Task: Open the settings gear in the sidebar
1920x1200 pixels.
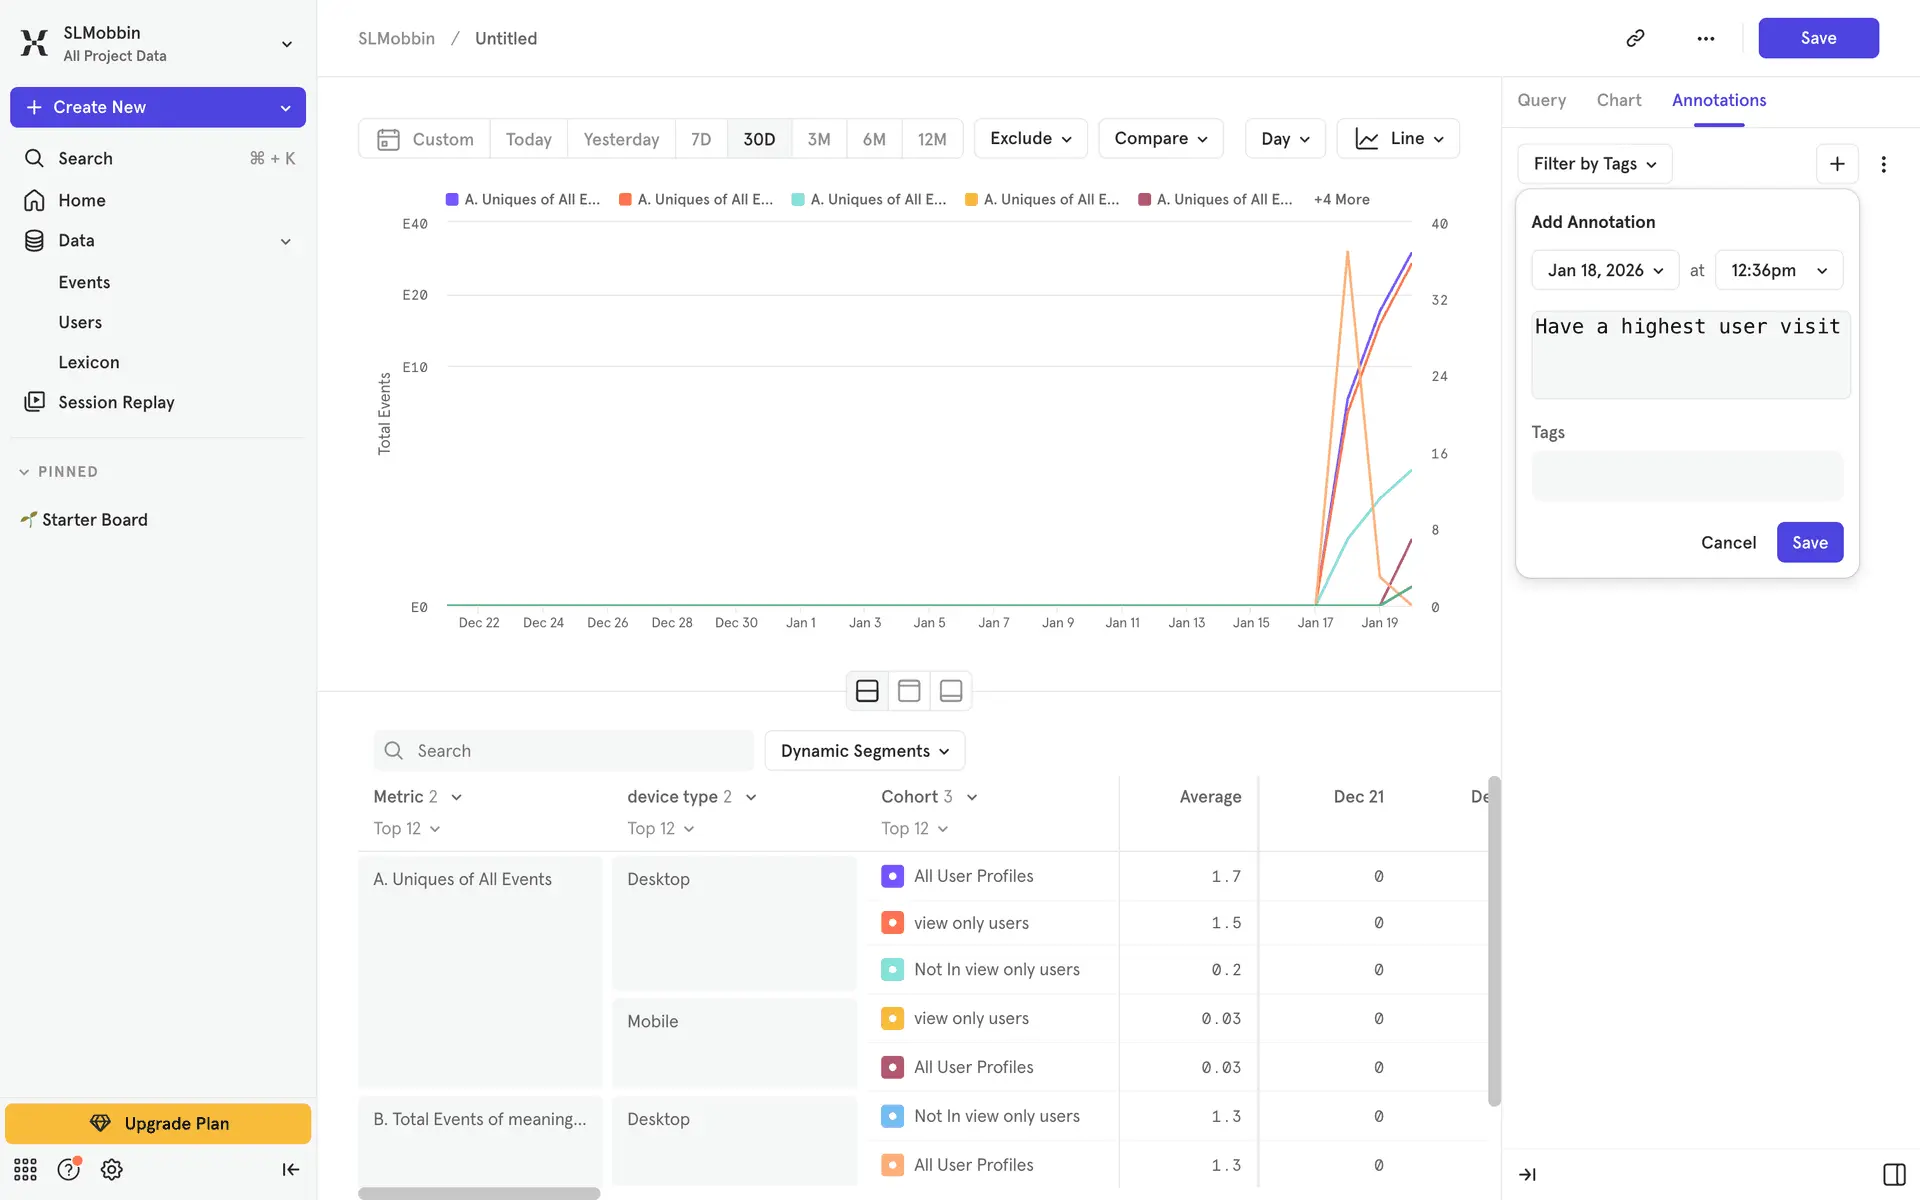Action: click(112, 1169)
